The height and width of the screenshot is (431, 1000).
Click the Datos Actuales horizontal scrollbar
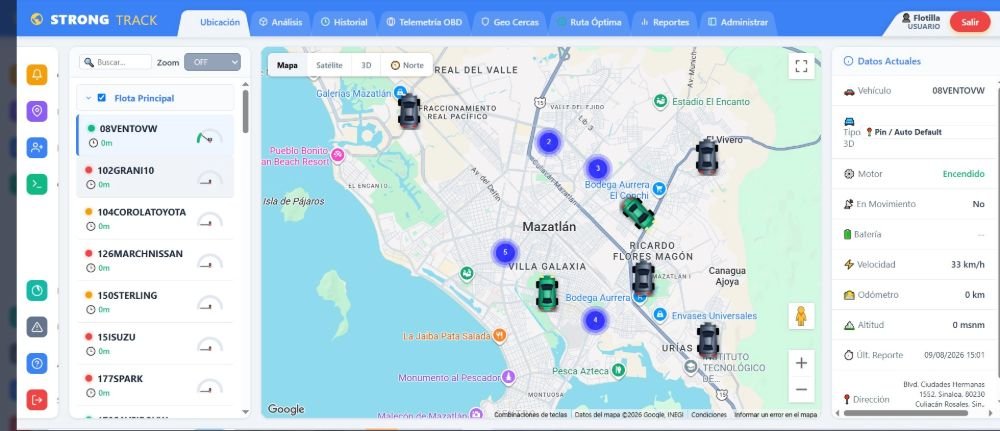pyautogui.click(x=906, y=413)
